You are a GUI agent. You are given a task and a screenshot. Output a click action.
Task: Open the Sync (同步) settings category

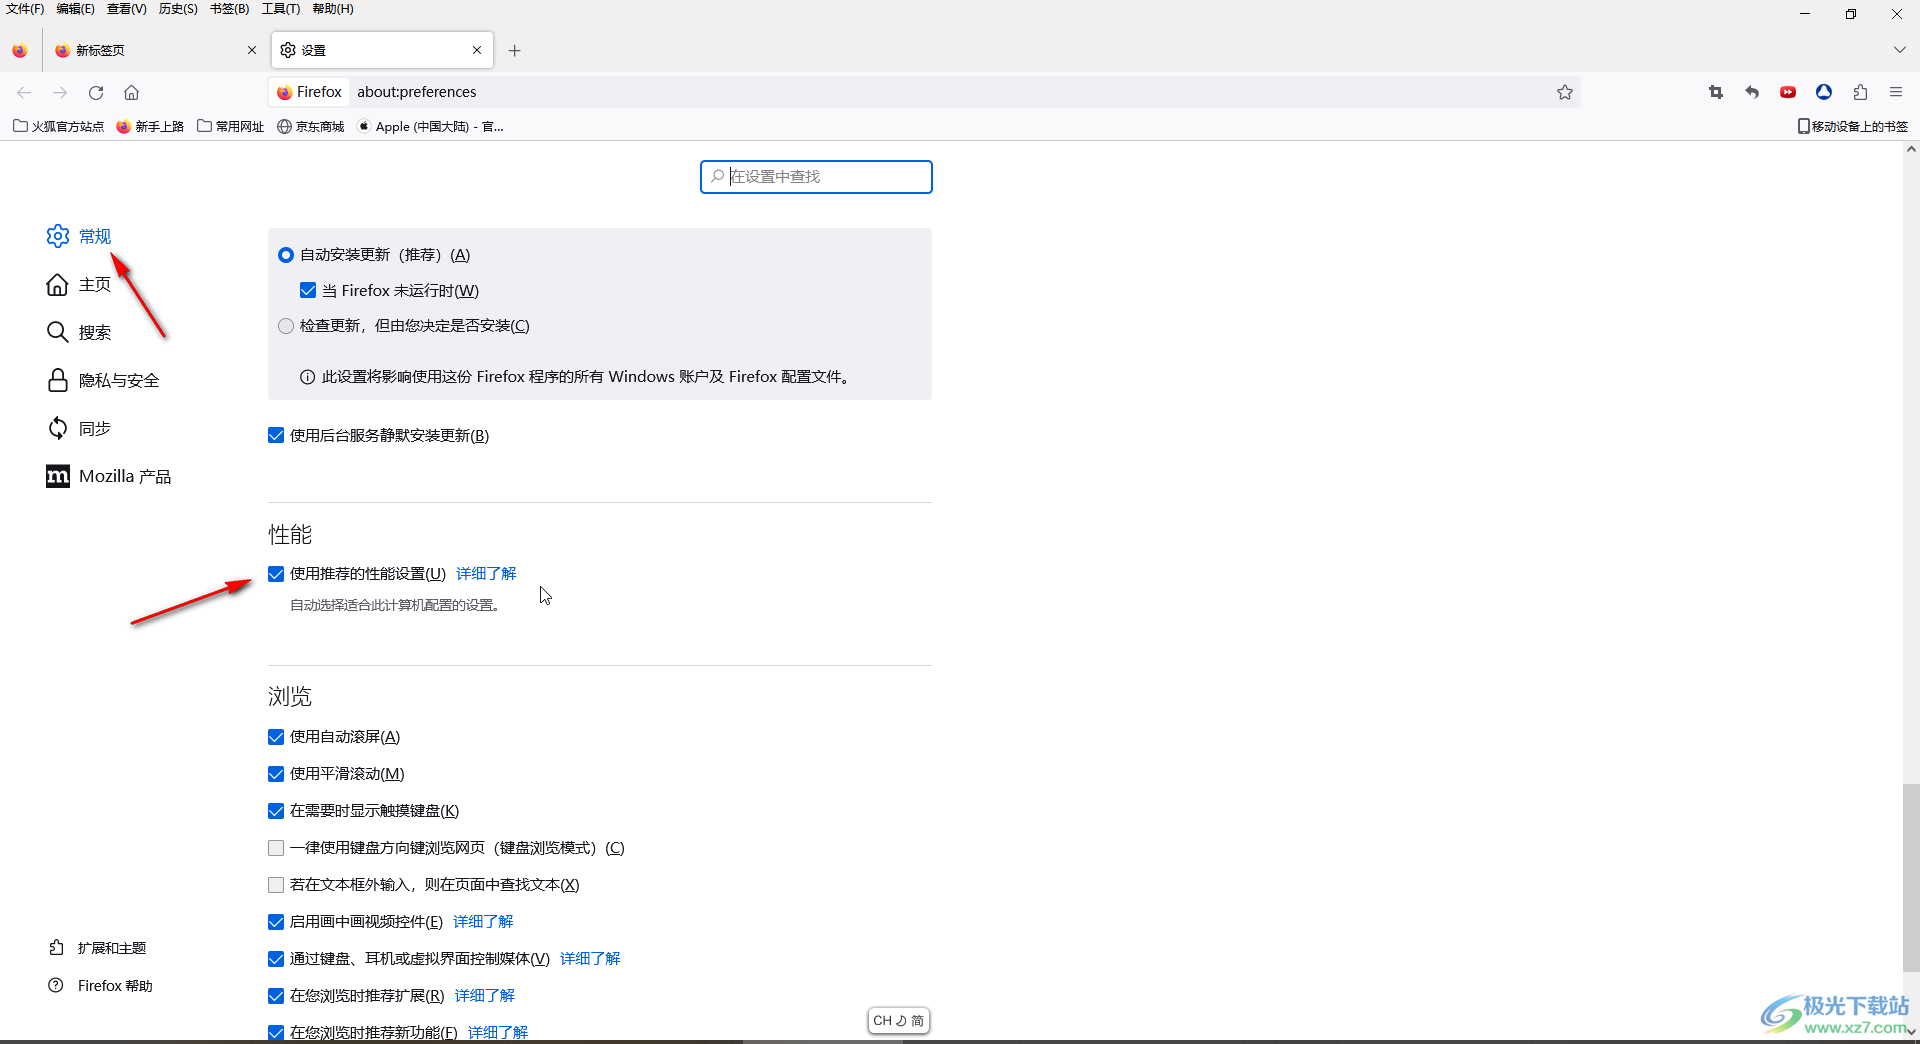[x=79, y=428]
